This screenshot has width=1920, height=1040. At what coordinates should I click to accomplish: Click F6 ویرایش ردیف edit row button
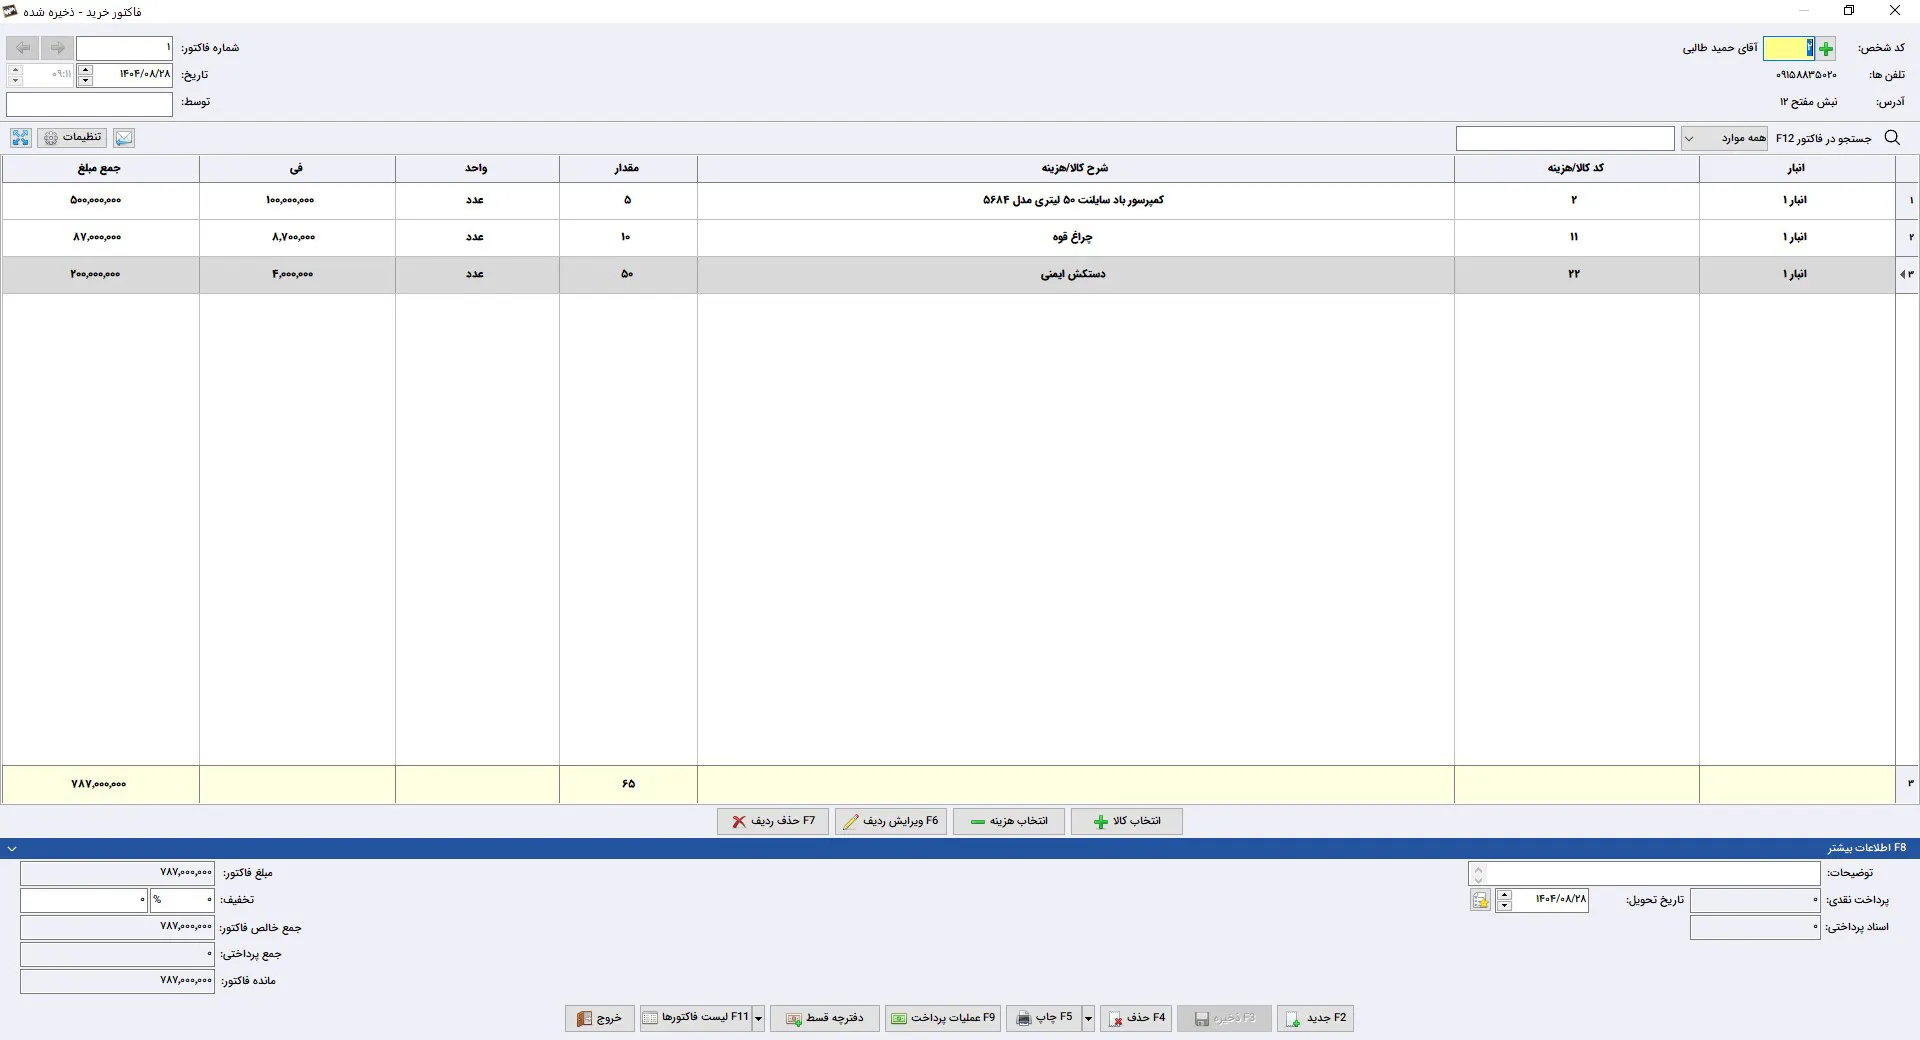click(x=891, y=821)
